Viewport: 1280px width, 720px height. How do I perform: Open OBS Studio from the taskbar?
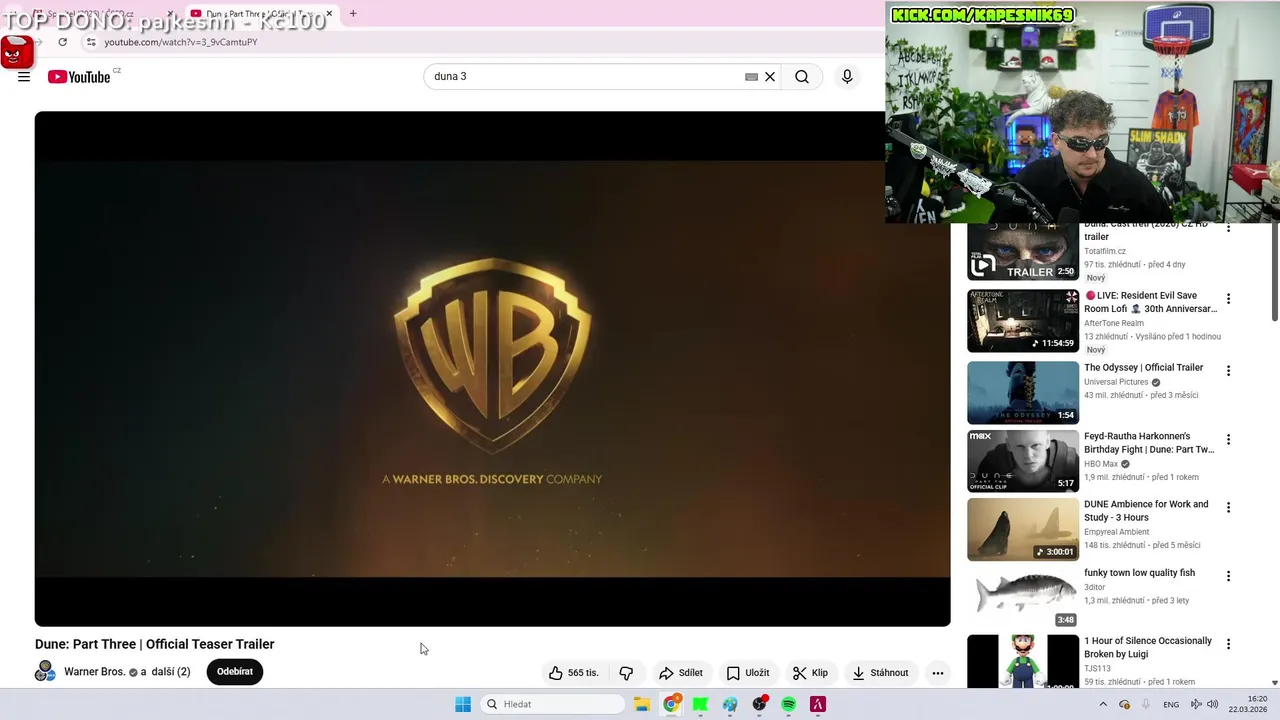tap(759, 704)
